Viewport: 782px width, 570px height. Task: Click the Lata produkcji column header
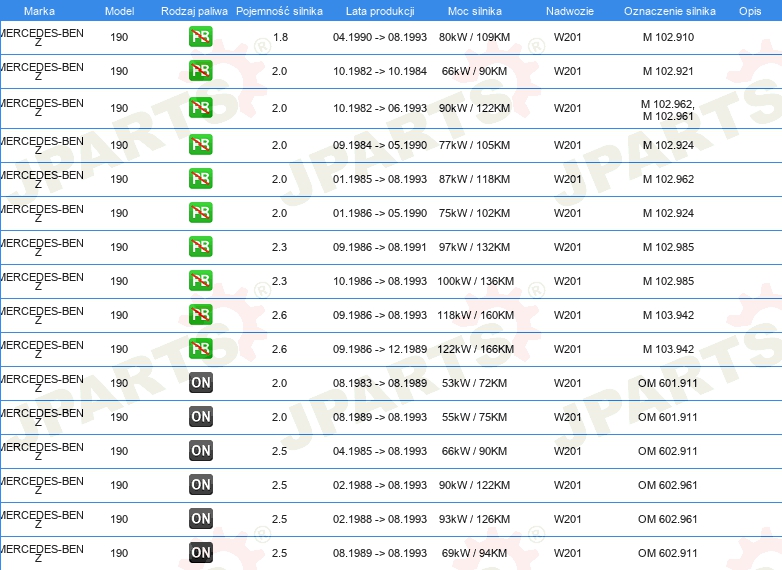[380, 11]
